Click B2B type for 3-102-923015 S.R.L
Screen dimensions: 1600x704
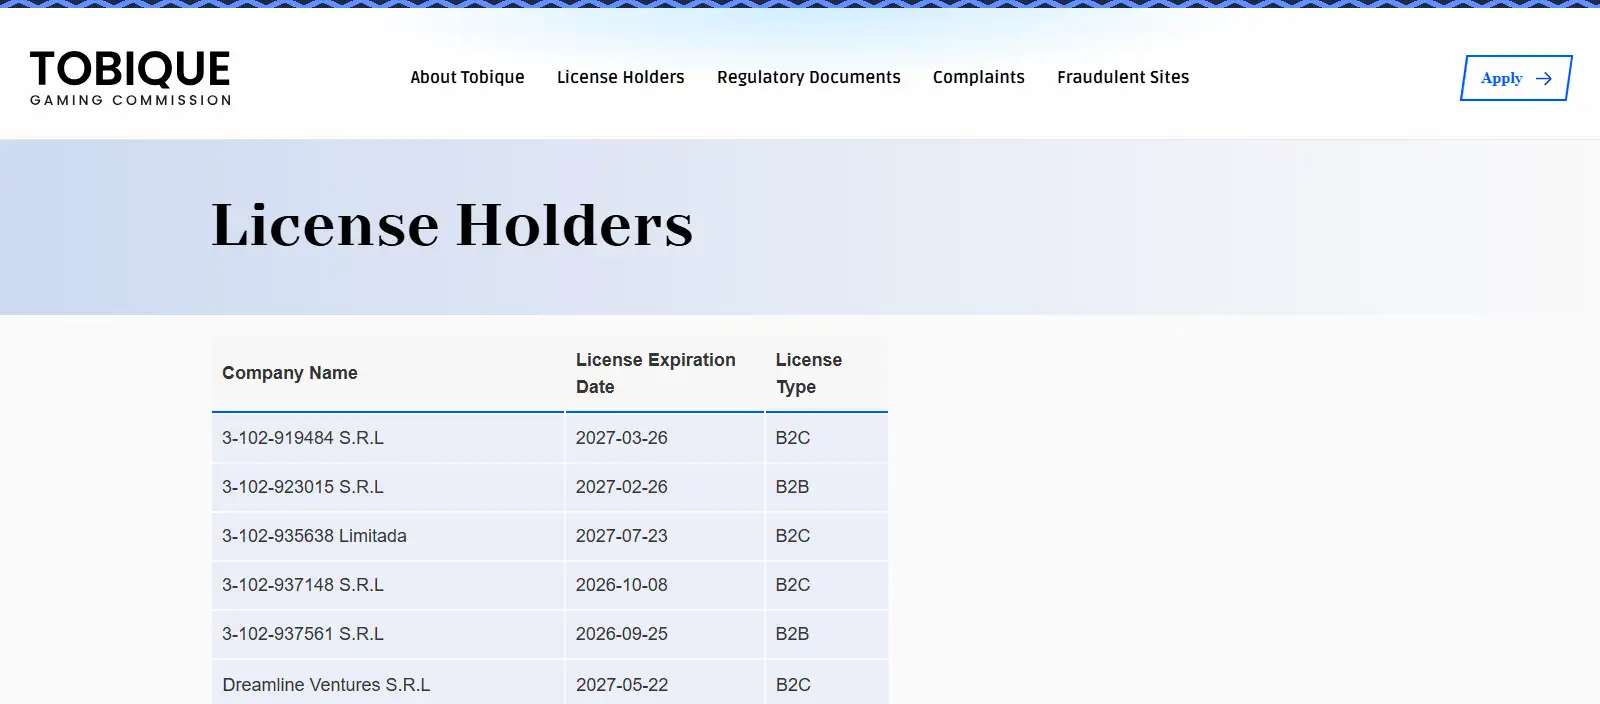coord(793,487)
